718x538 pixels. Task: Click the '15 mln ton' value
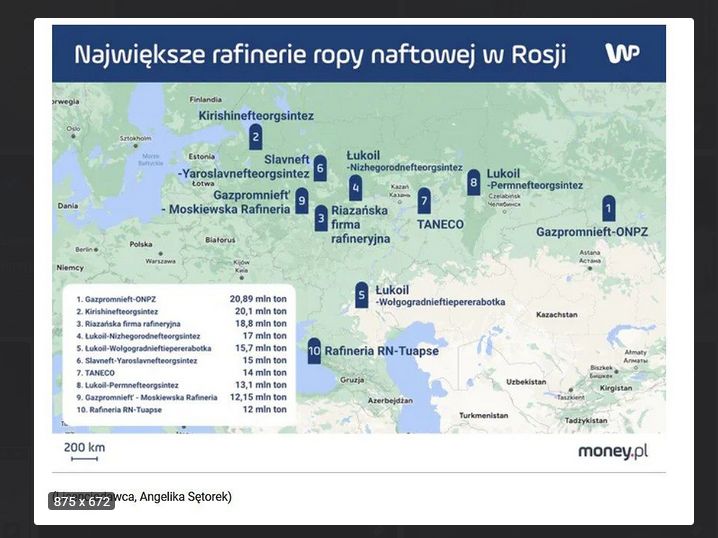[265, 361]
